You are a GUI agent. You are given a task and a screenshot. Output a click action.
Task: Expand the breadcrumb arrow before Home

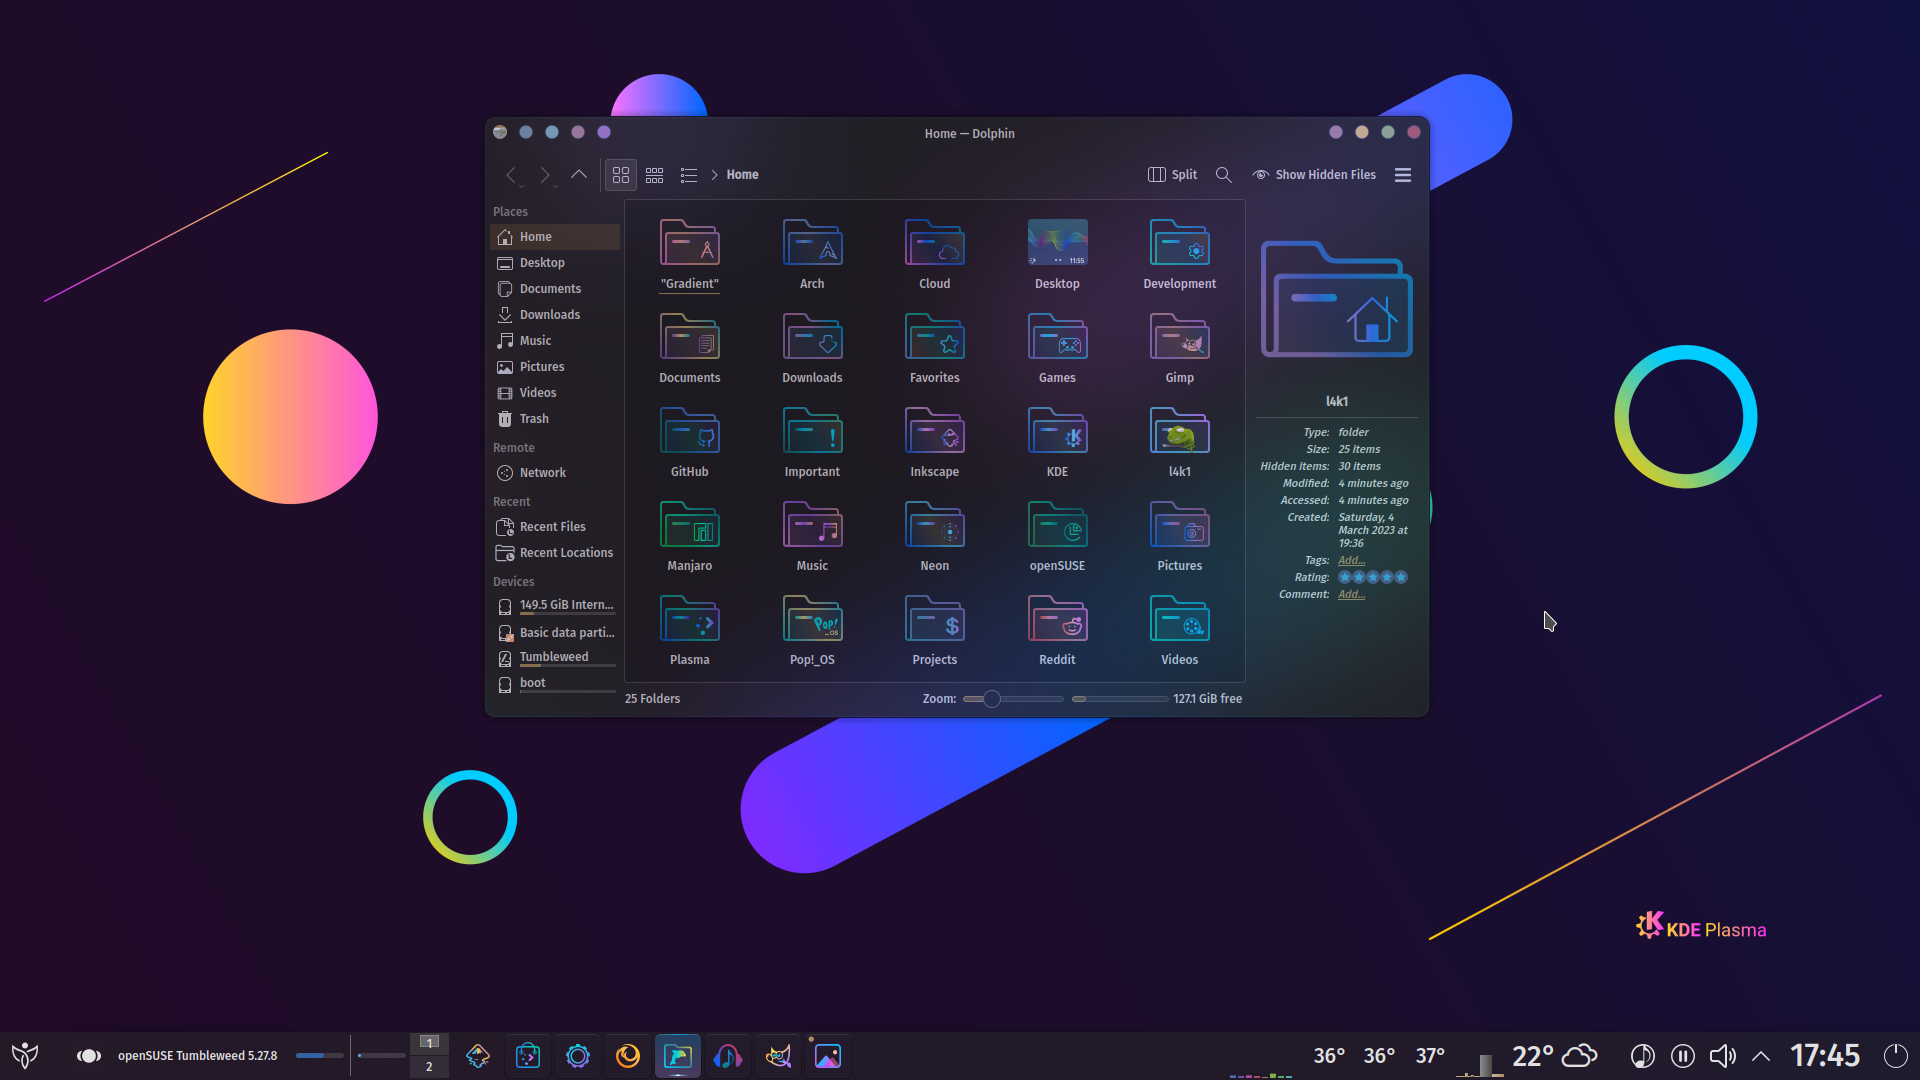click(x=715, y=175)
